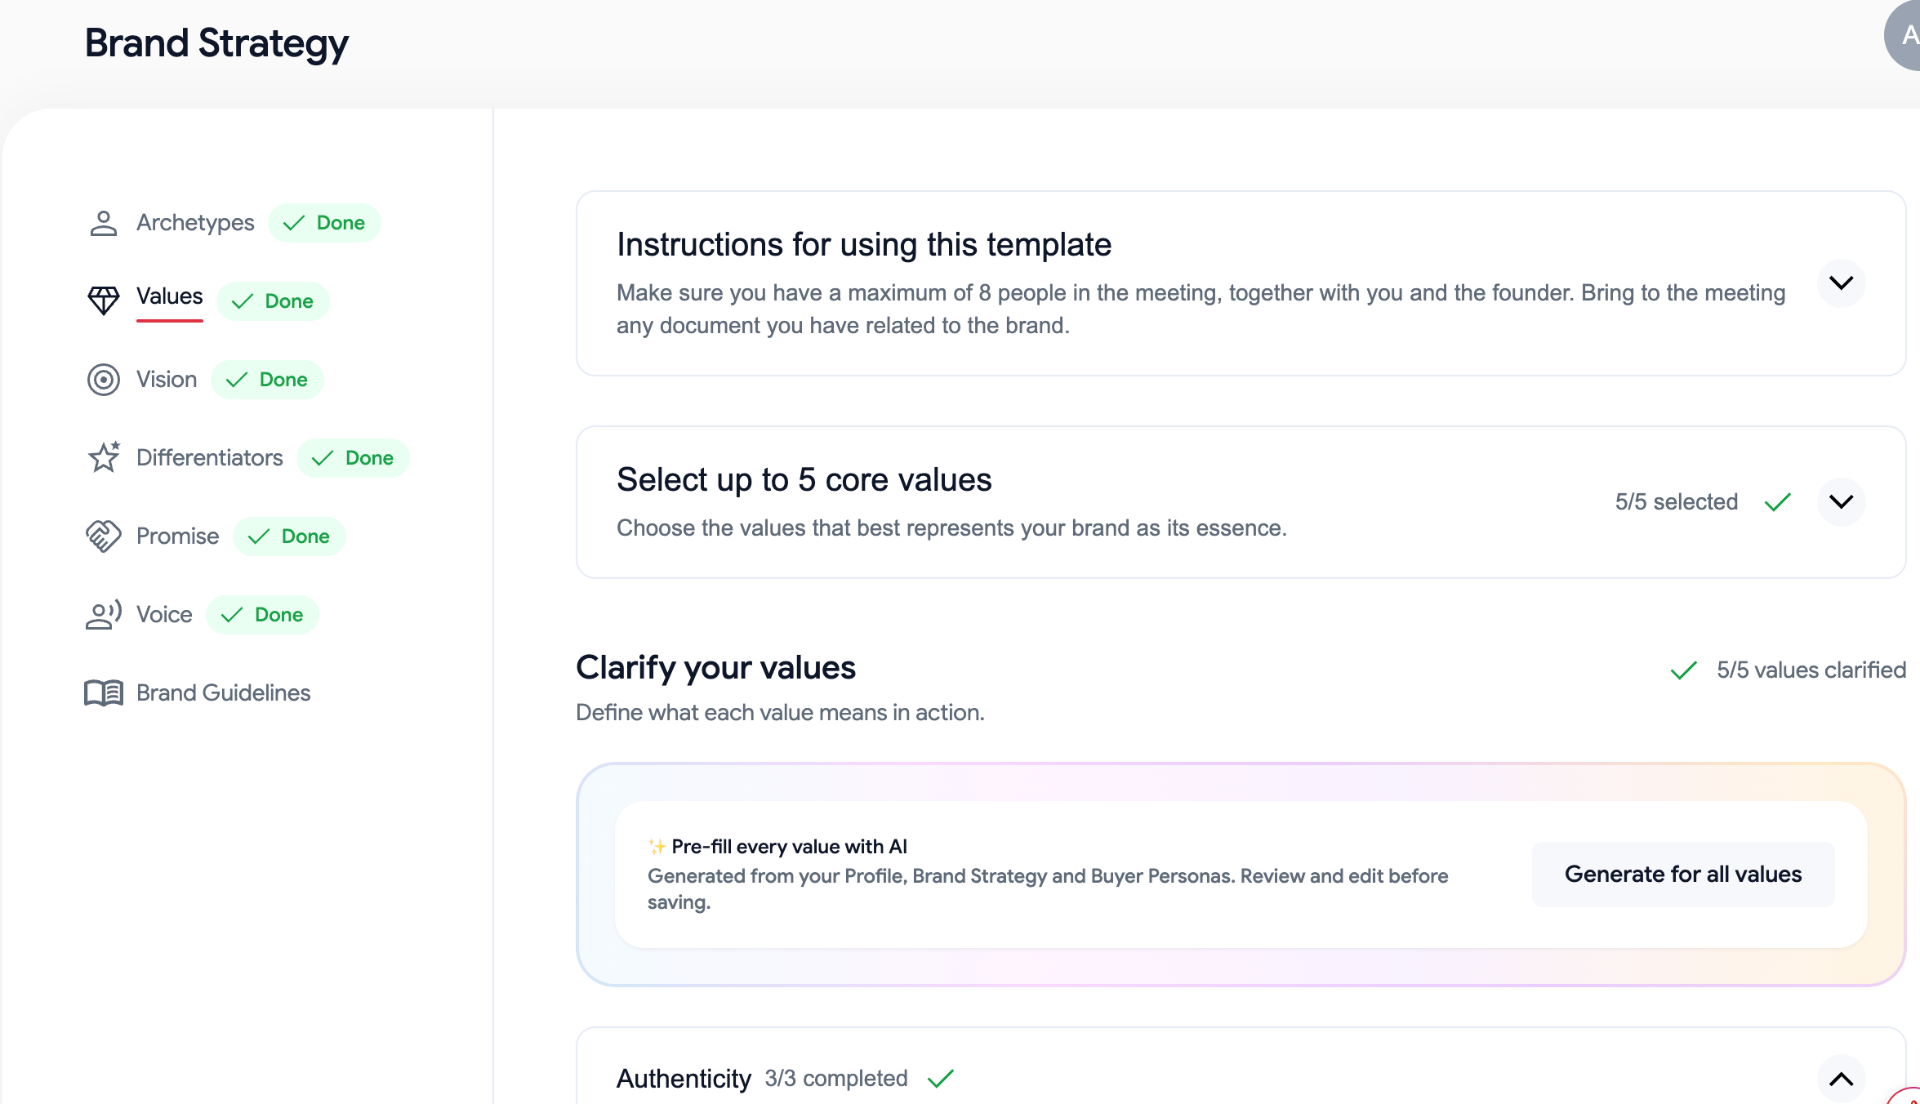Viewport: 1920px width, 1104px height.
Task: Click the Vision target icon
Action: [103, 379]
